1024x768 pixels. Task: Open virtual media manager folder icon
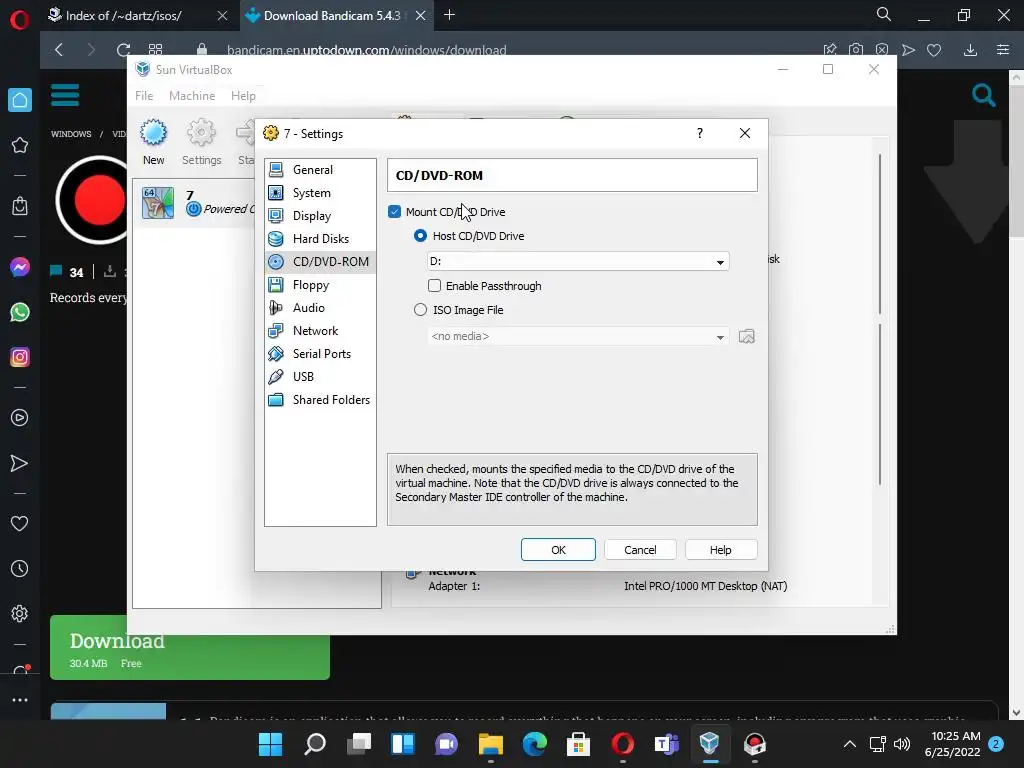pyautogui.click(x=746, y=336)
